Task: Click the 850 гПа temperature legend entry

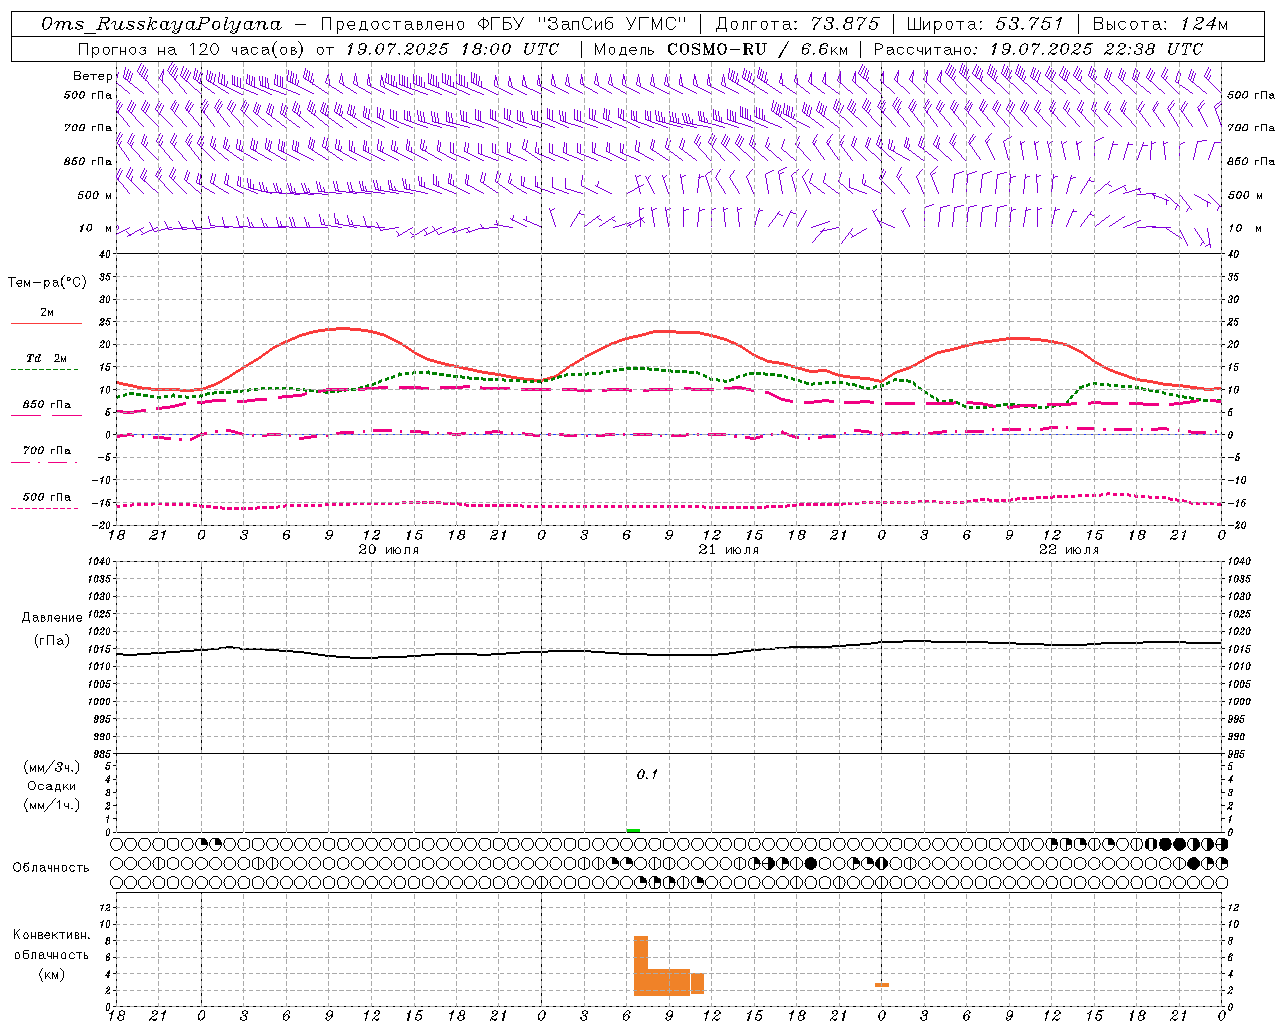Action: point(46,405)
